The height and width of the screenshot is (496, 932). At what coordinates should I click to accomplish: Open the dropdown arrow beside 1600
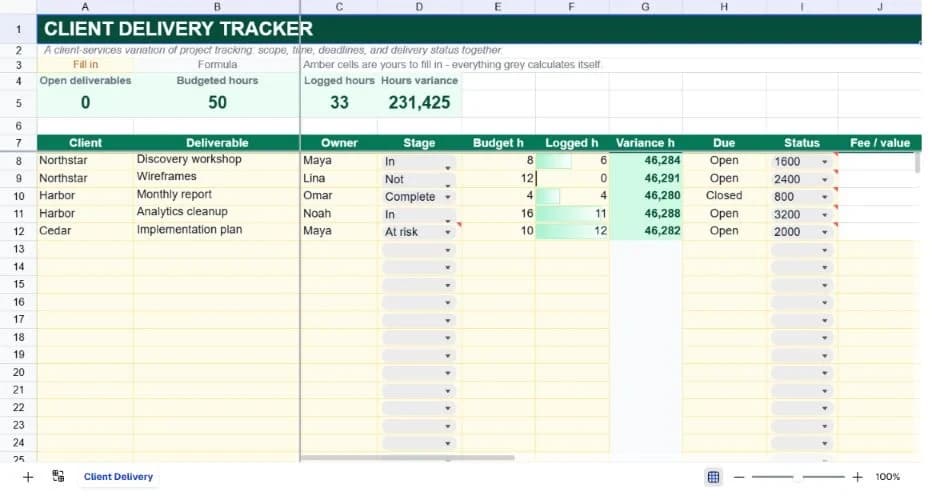click(x=824, y=162)
